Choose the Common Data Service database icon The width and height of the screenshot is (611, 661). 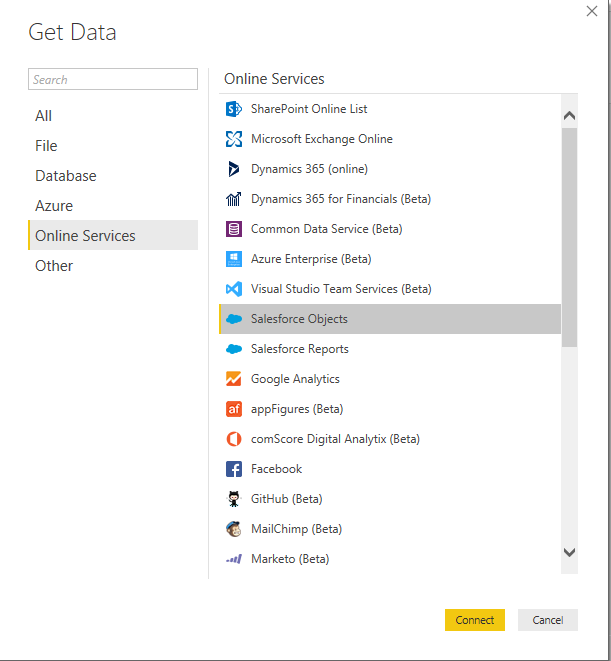(x=234, y=229)
